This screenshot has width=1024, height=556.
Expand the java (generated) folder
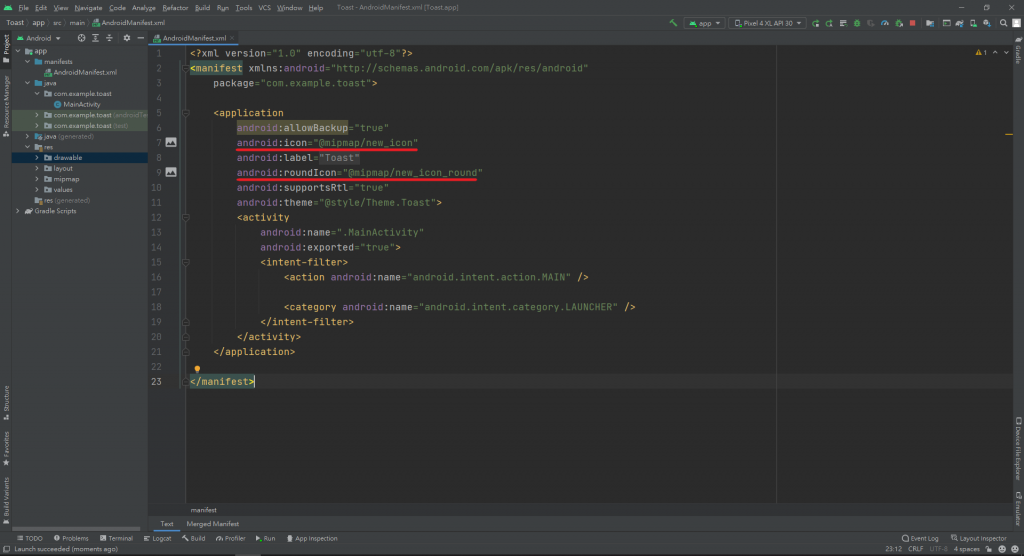[27, 137]
